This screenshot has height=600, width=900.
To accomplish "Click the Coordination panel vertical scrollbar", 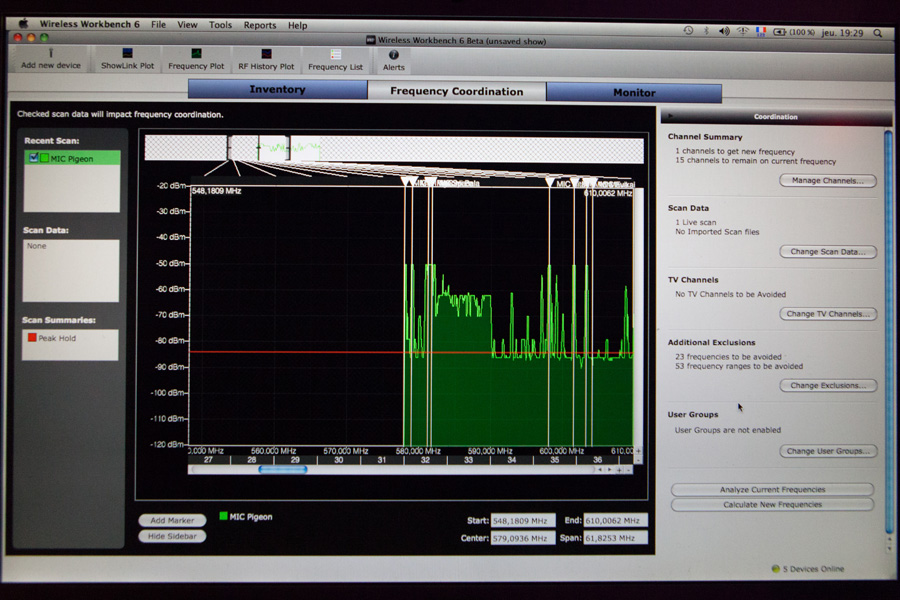I will point(888,333).
